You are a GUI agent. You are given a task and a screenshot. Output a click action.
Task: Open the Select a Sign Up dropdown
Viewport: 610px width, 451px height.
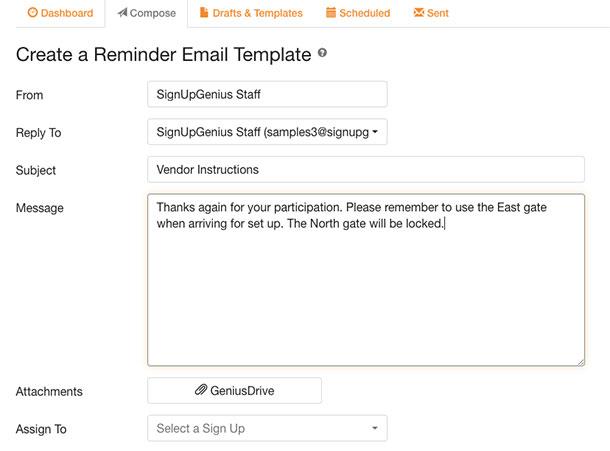267,428
